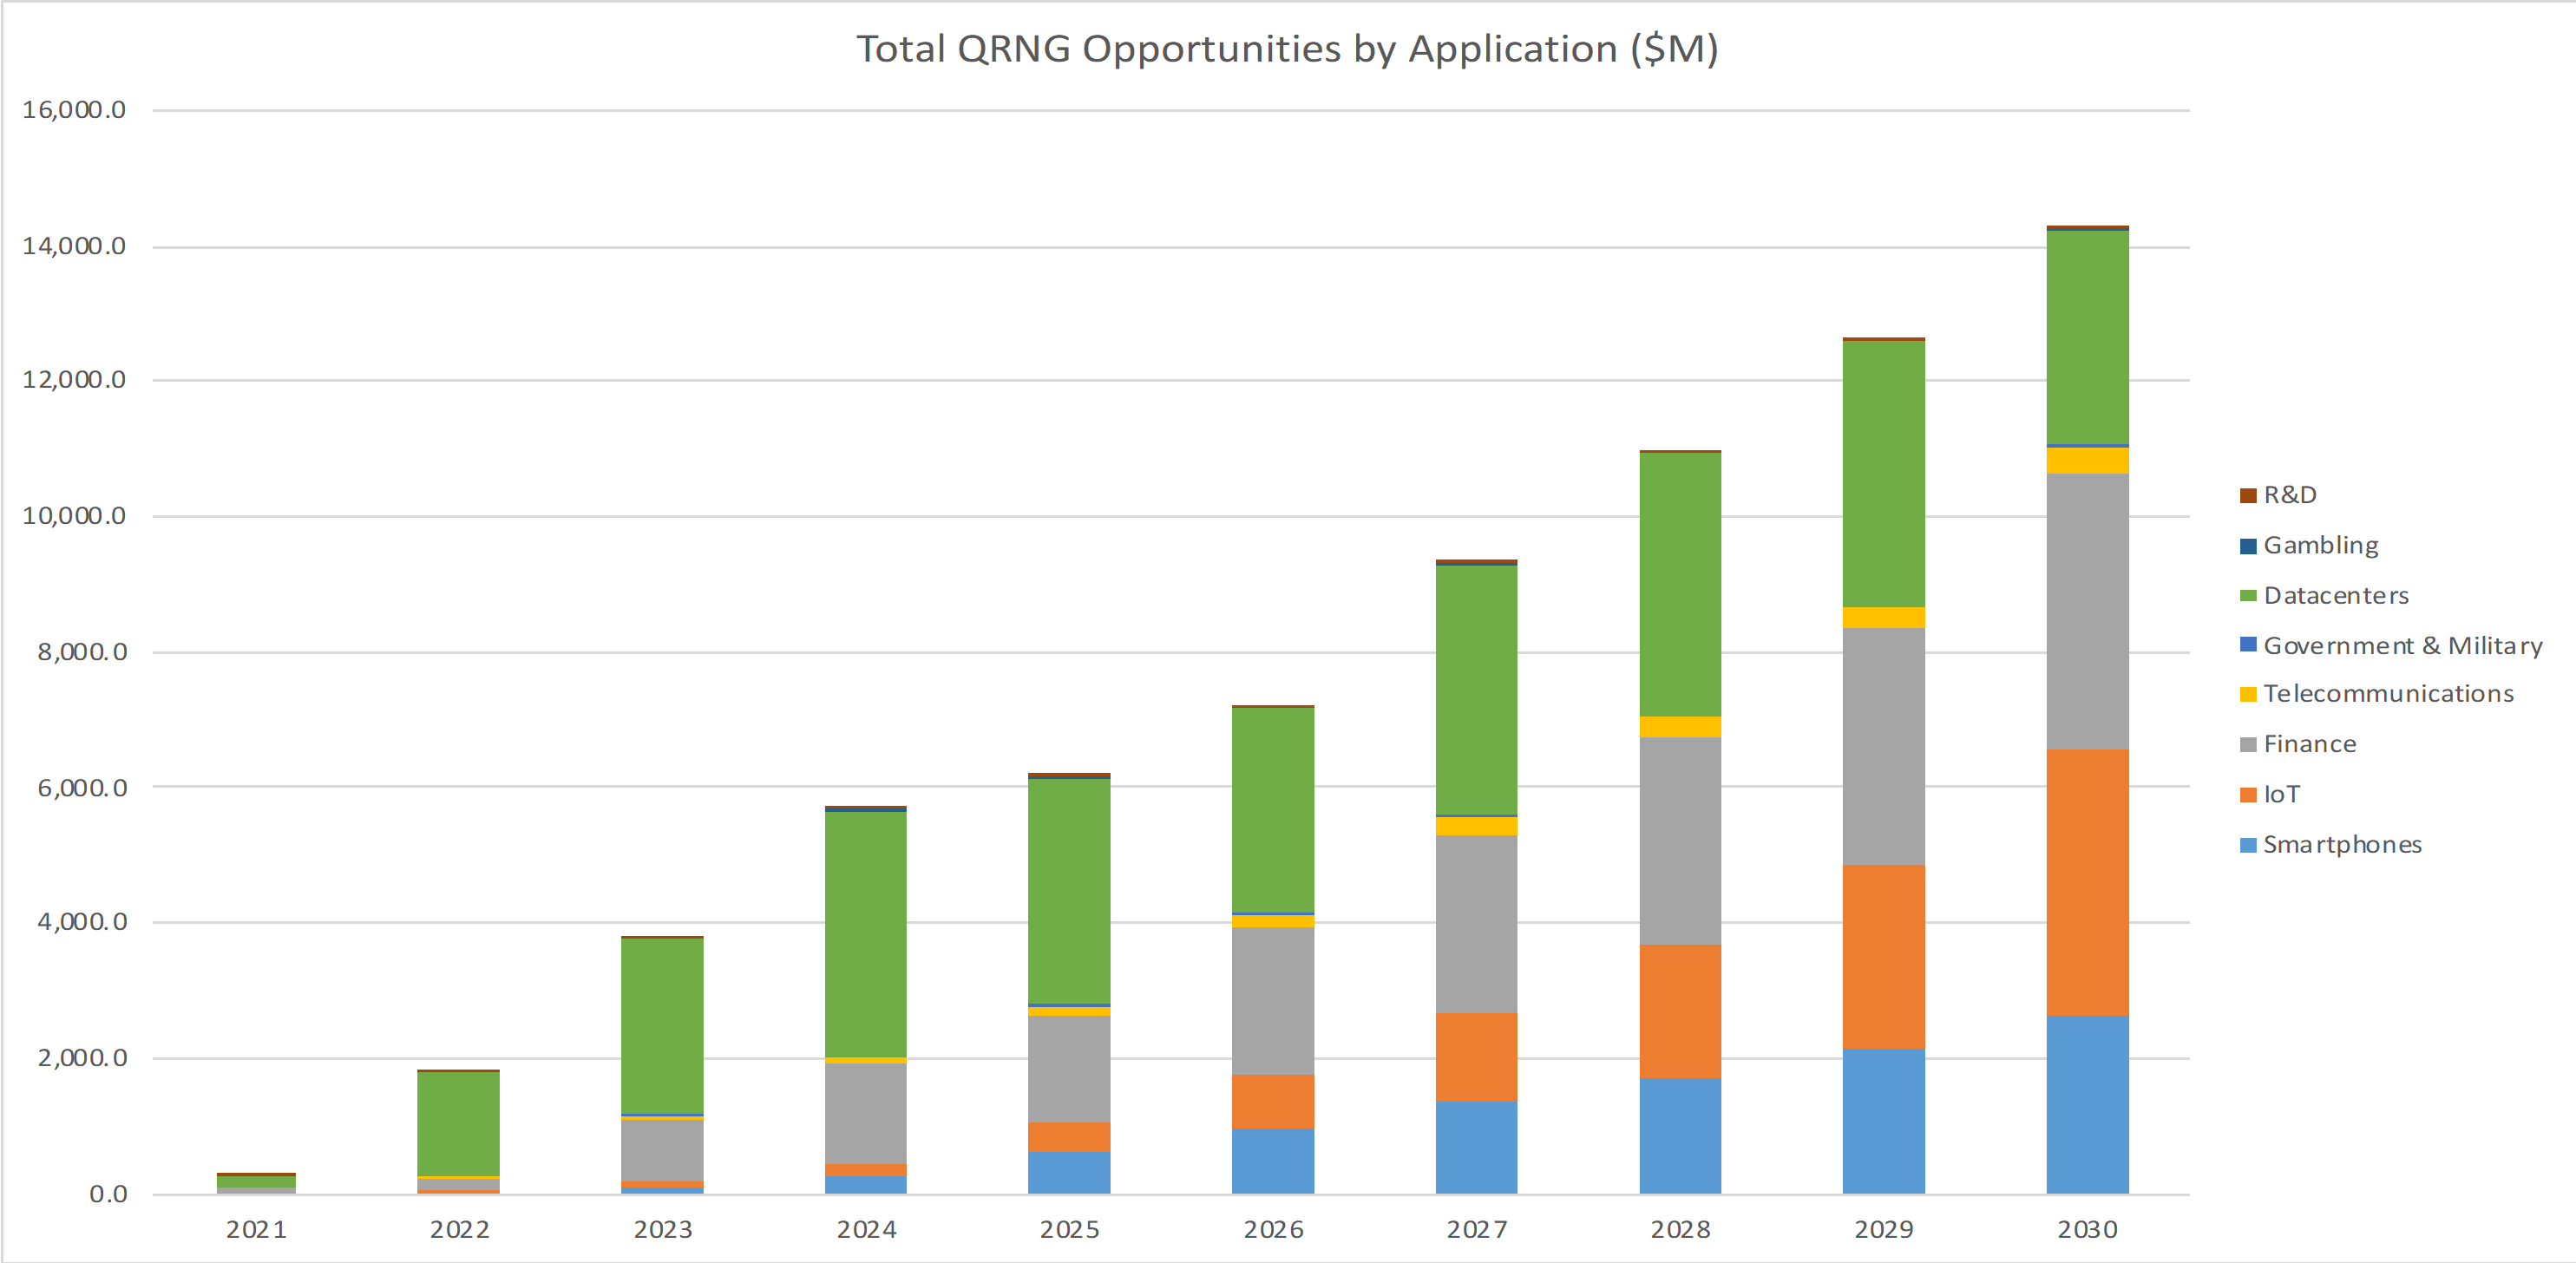Select the 2027 IoT orange bar segment
The height and width of the screenshot is (1263, 2576).
[1477, 1058]
